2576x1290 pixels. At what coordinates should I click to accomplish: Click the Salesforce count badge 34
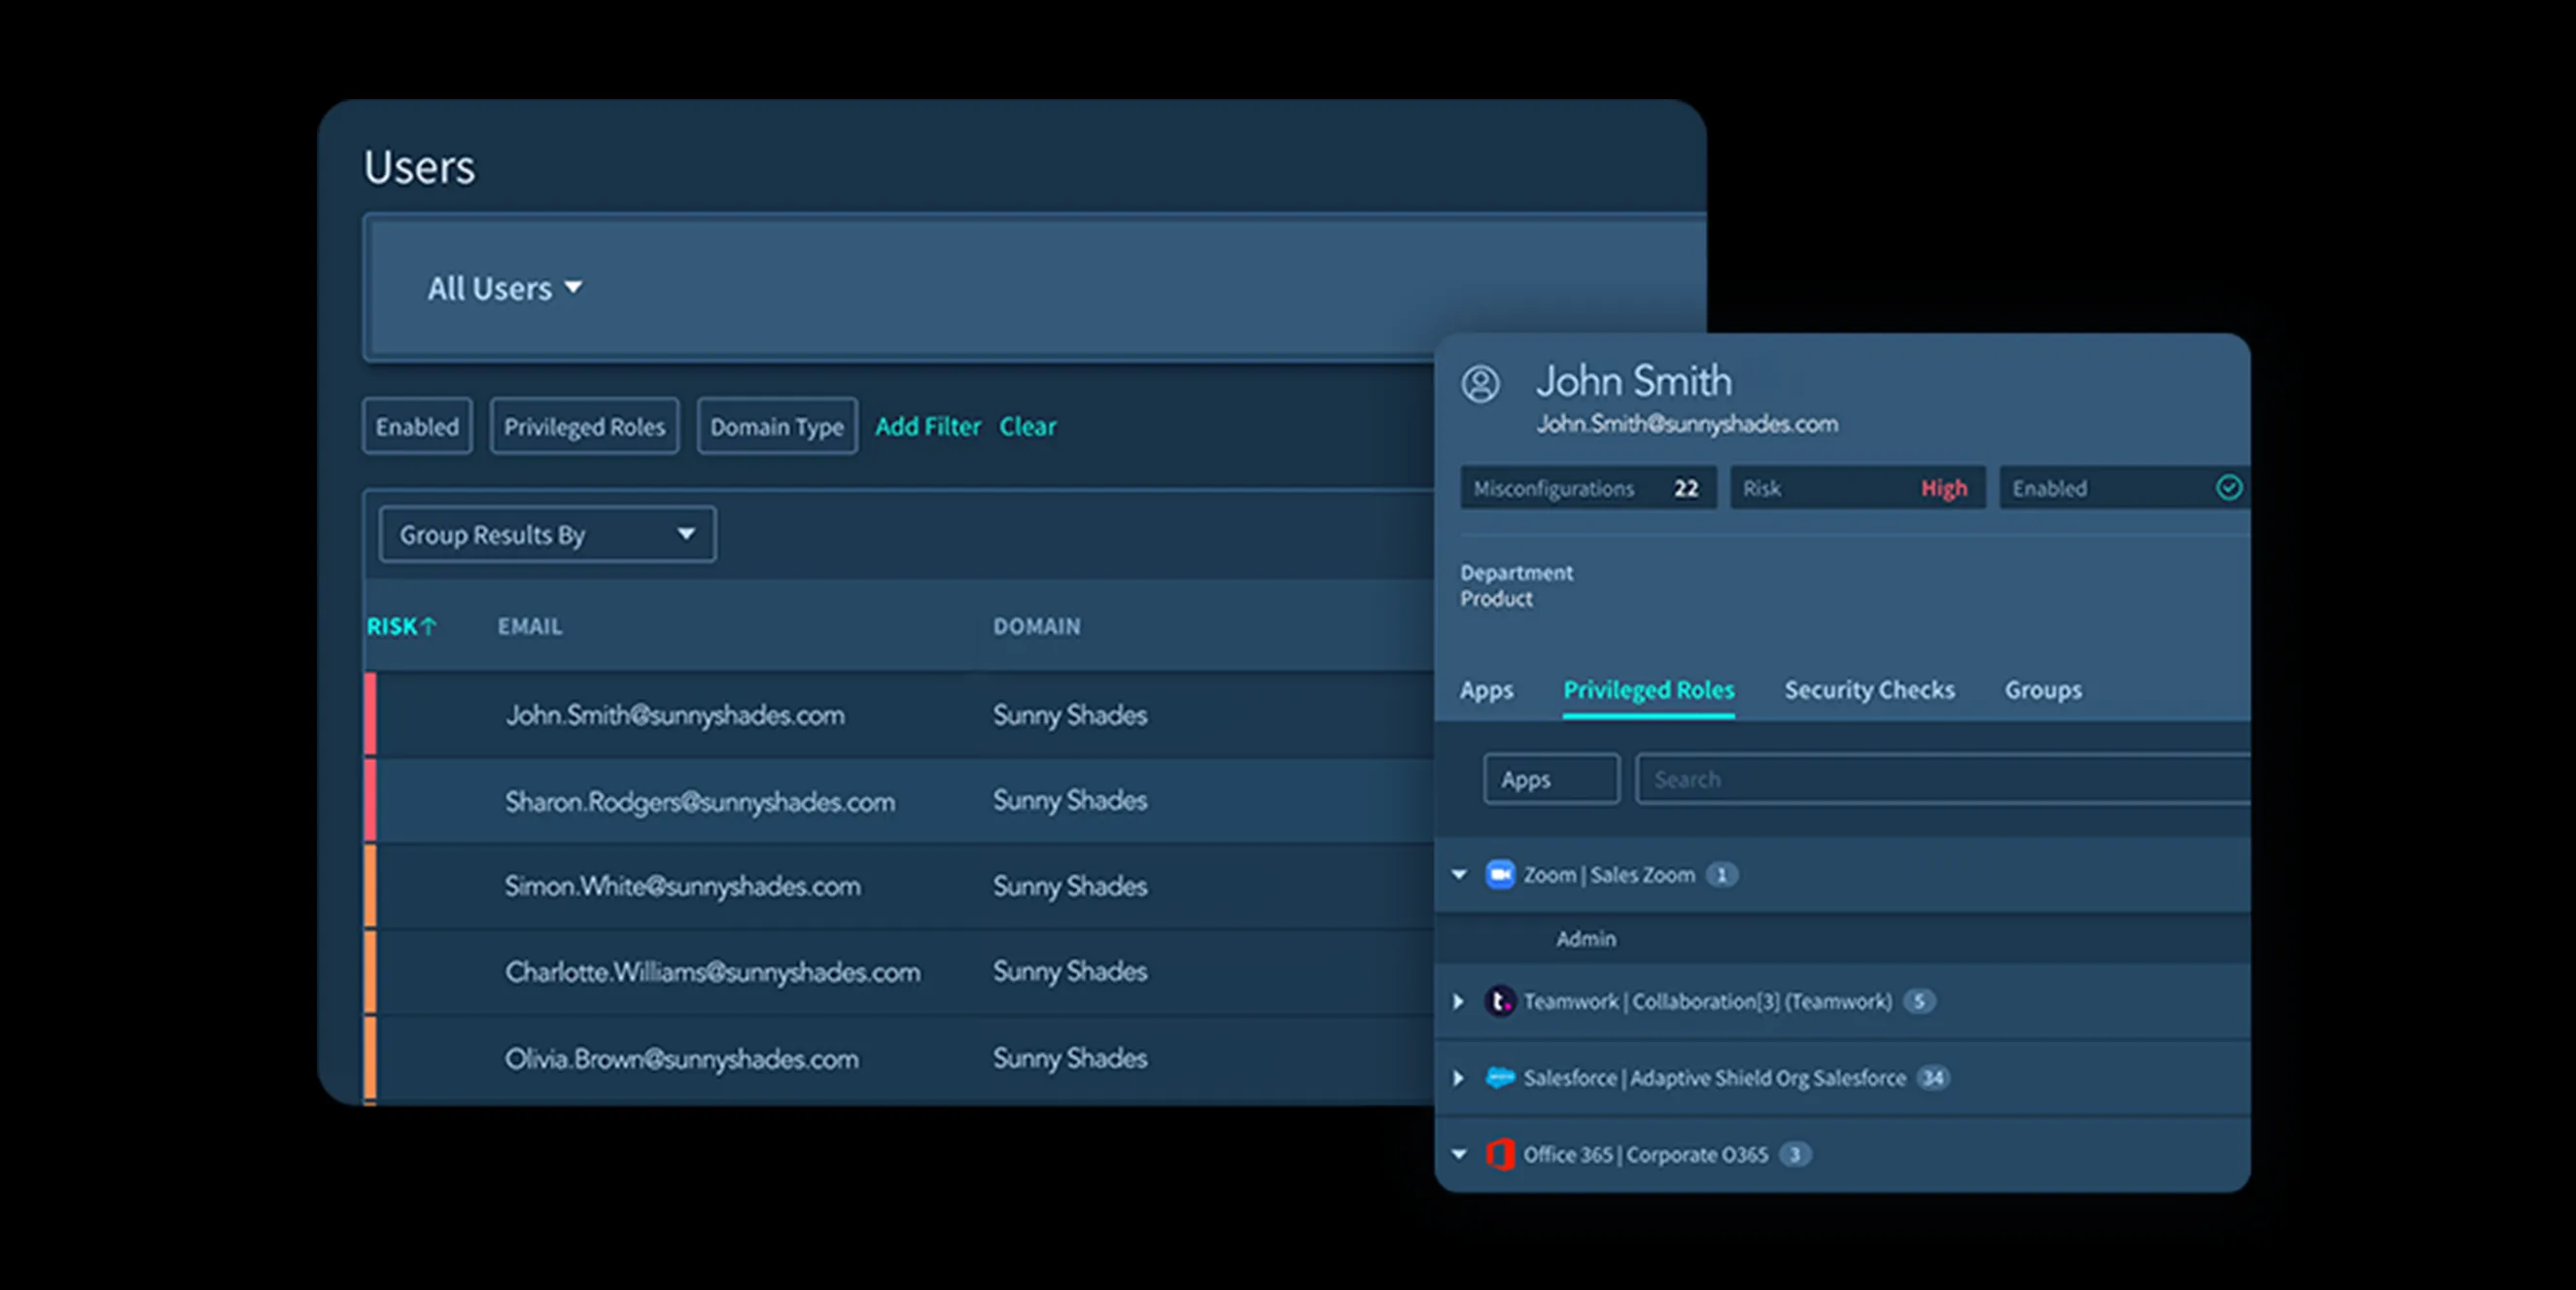coord(1933,1078)
